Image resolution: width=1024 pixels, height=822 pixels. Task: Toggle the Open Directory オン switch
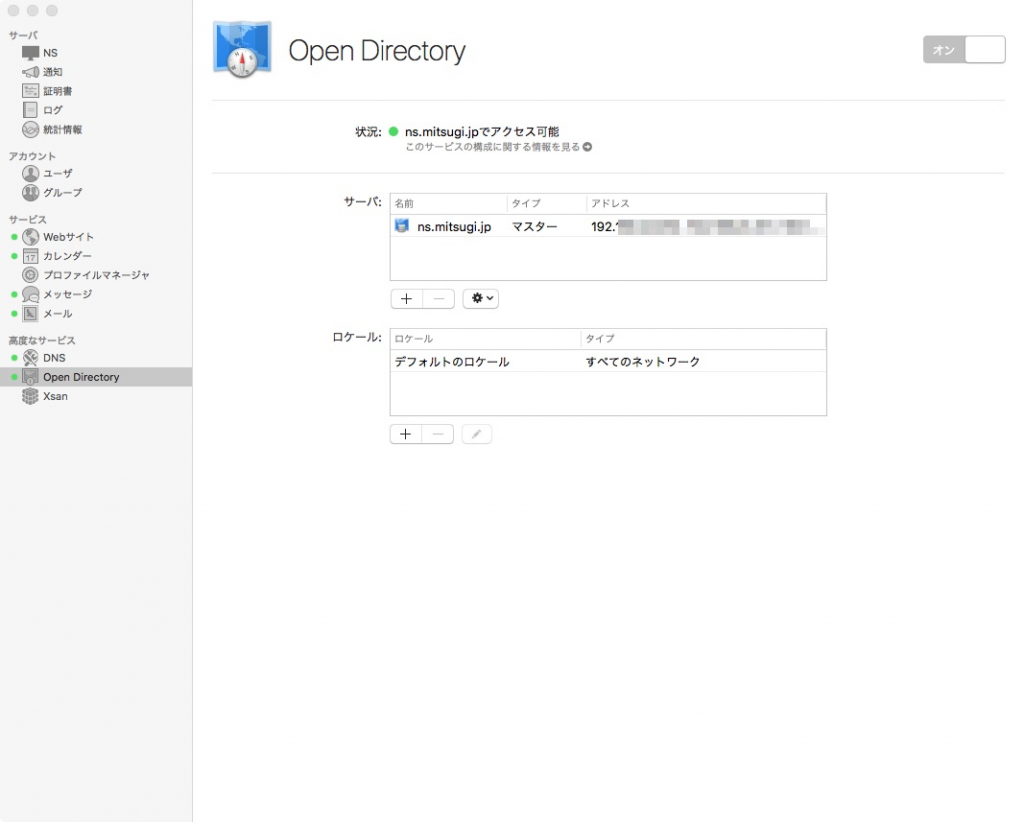pos(964,50)
